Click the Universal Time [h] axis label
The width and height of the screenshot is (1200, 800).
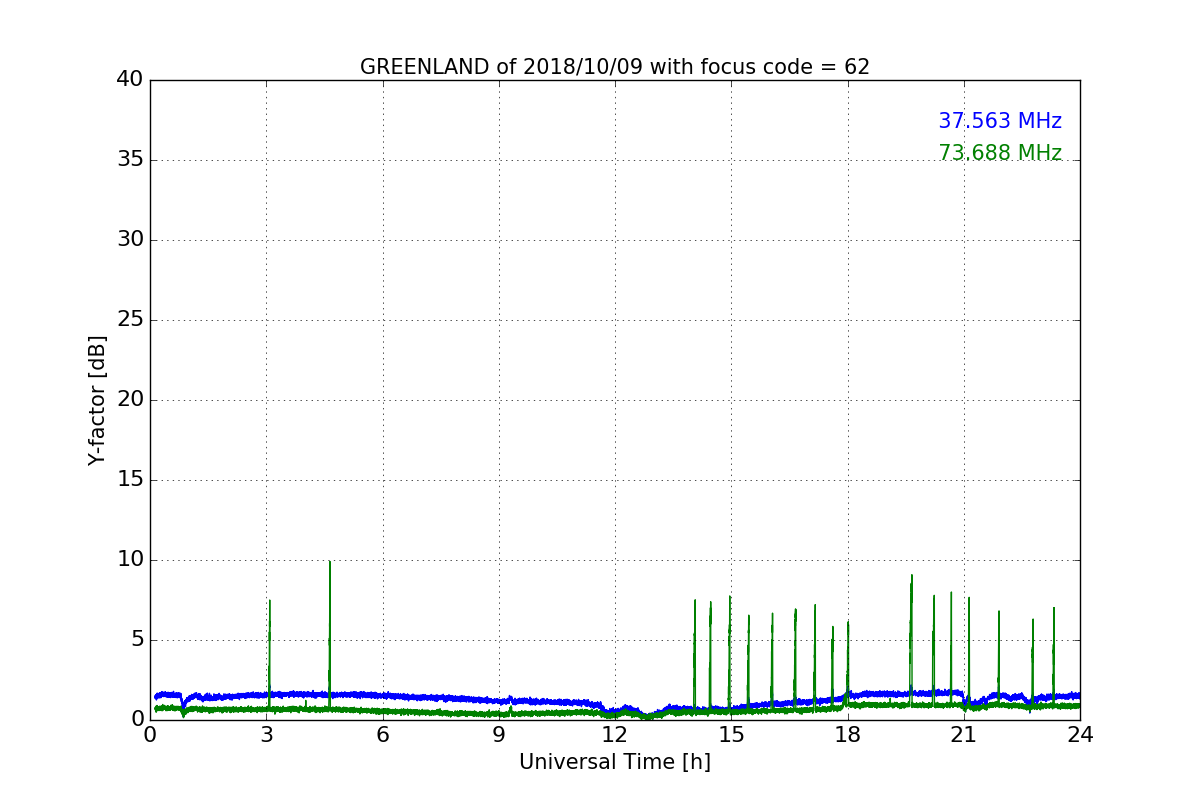(615, 762)
